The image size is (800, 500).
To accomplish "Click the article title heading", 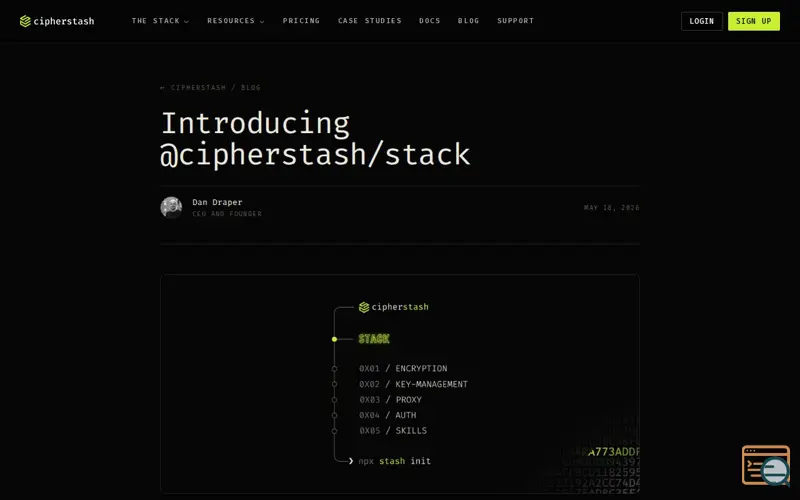I will (315, 139).
